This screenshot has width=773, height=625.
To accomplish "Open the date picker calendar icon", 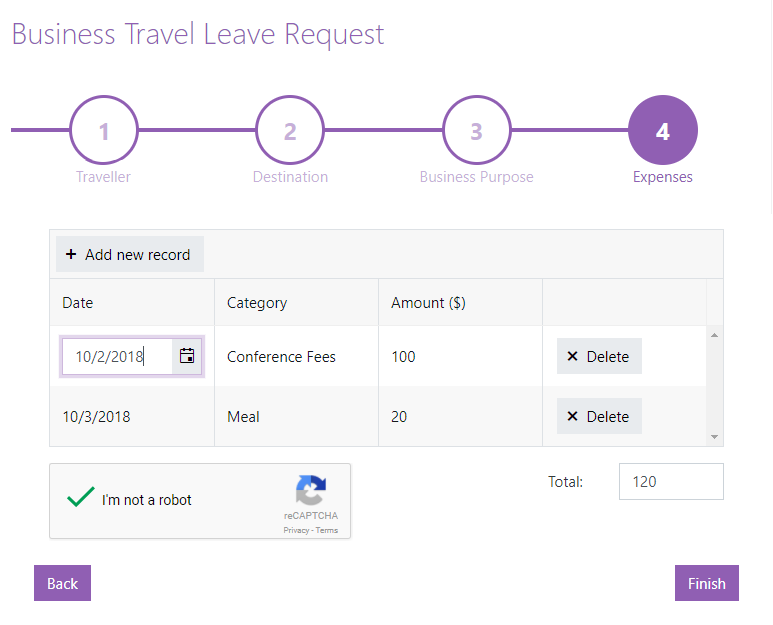I will (187, 356).
